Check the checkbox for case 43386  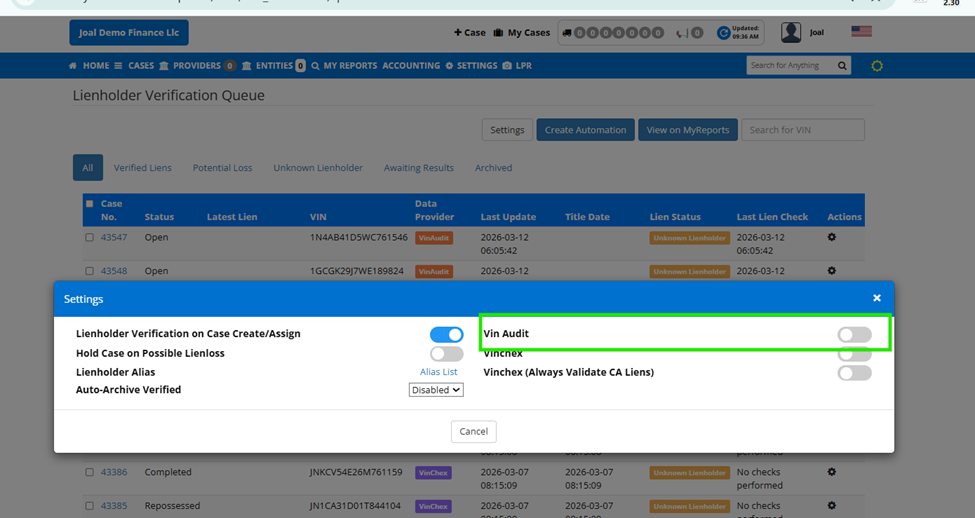[90, 473]
